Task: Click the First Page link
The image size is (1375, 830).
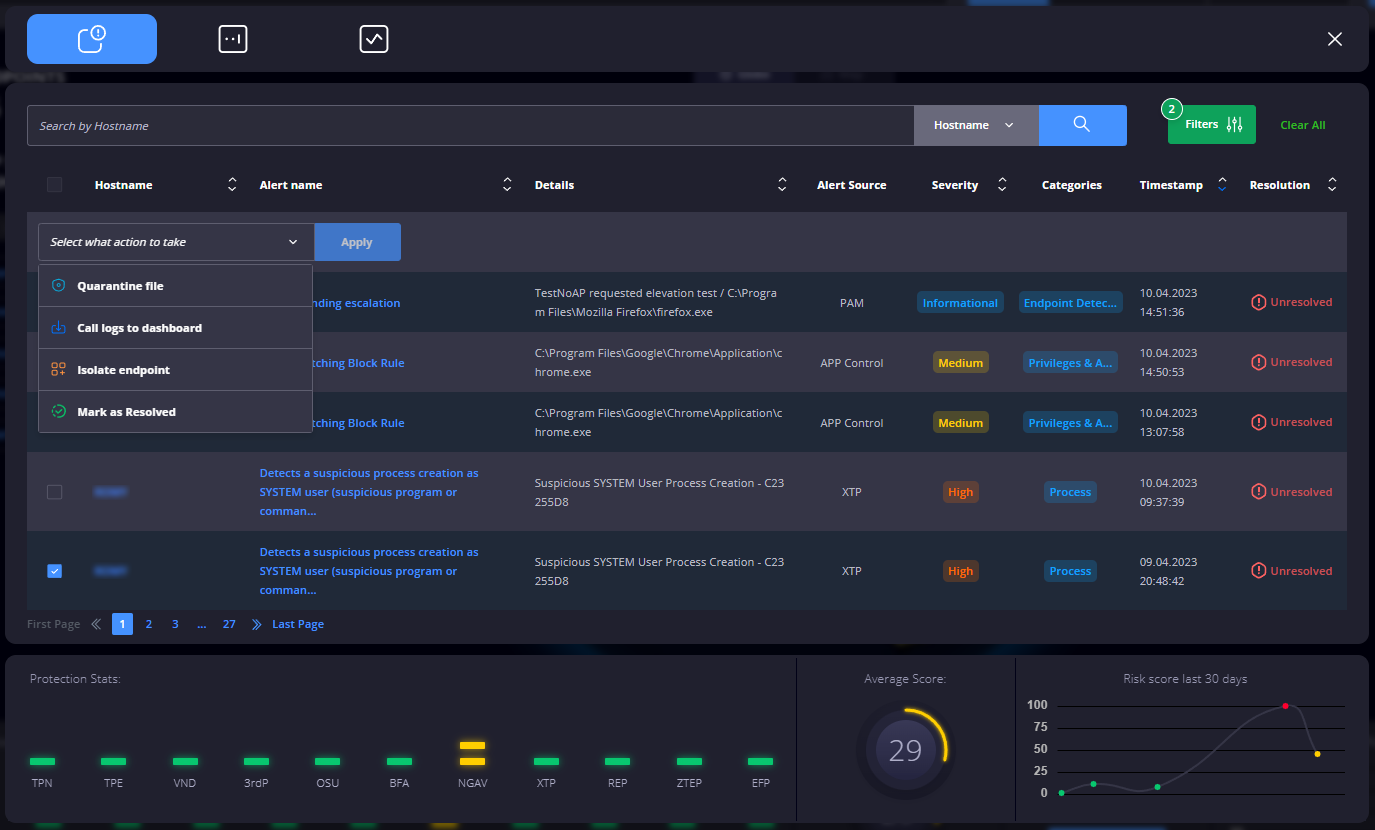Action: (x=53, y=624)
